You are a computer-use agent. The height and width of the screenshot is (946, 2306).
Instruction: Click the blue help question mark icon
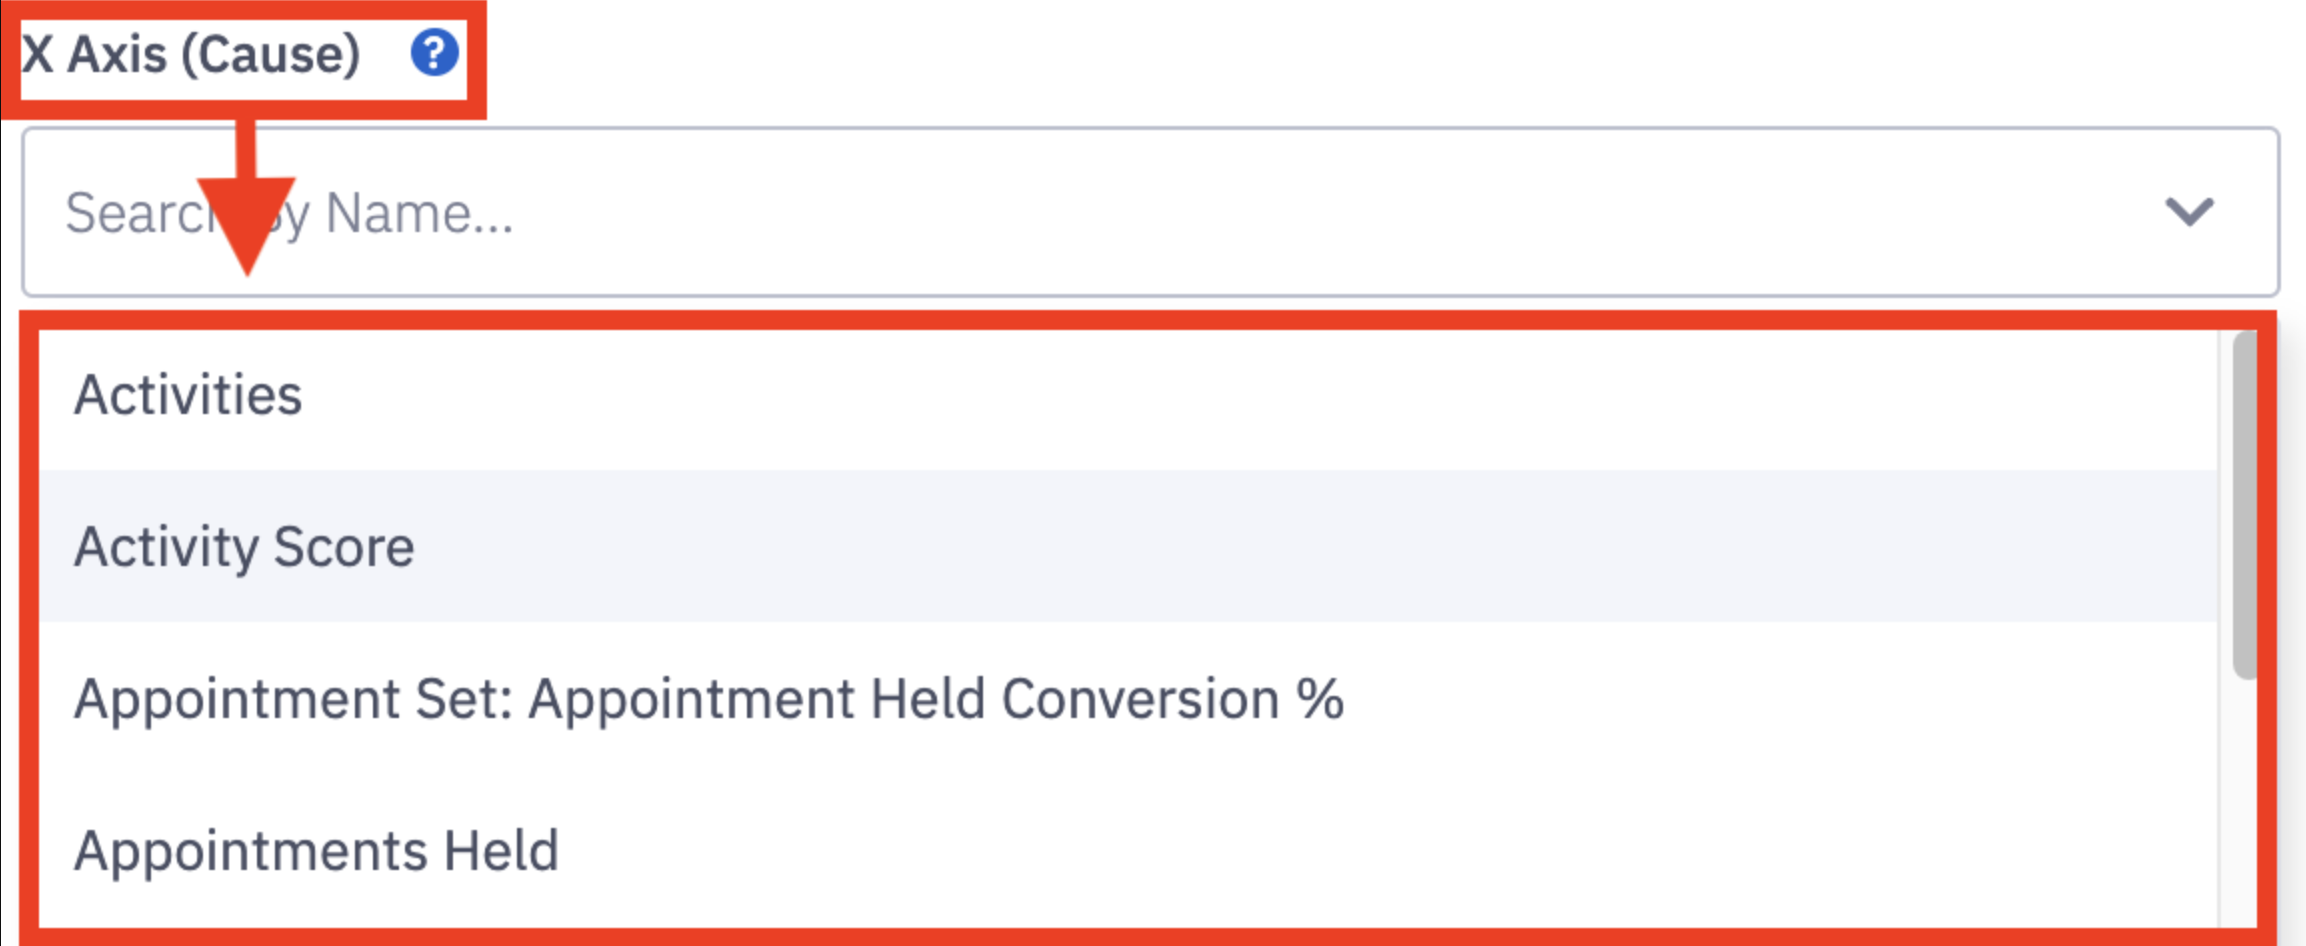tap(435, 52)
